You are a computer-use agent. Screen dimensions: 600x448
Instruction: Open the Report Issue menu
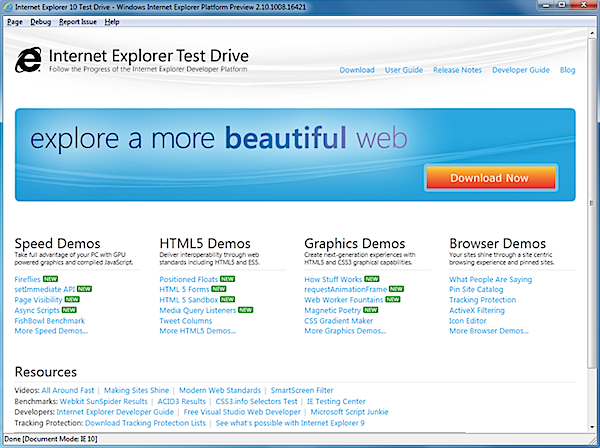click(x=78, y=21)
